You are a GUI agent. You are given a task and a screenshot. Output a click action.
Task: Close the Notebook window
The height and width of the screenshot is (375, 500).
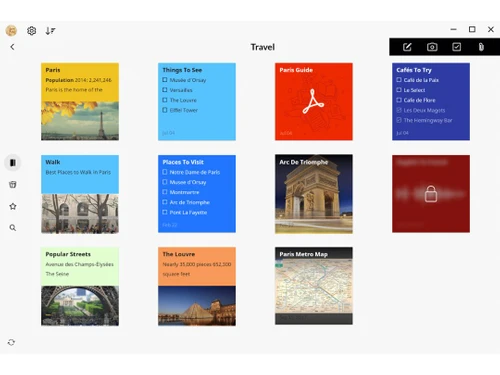(491, 29)
